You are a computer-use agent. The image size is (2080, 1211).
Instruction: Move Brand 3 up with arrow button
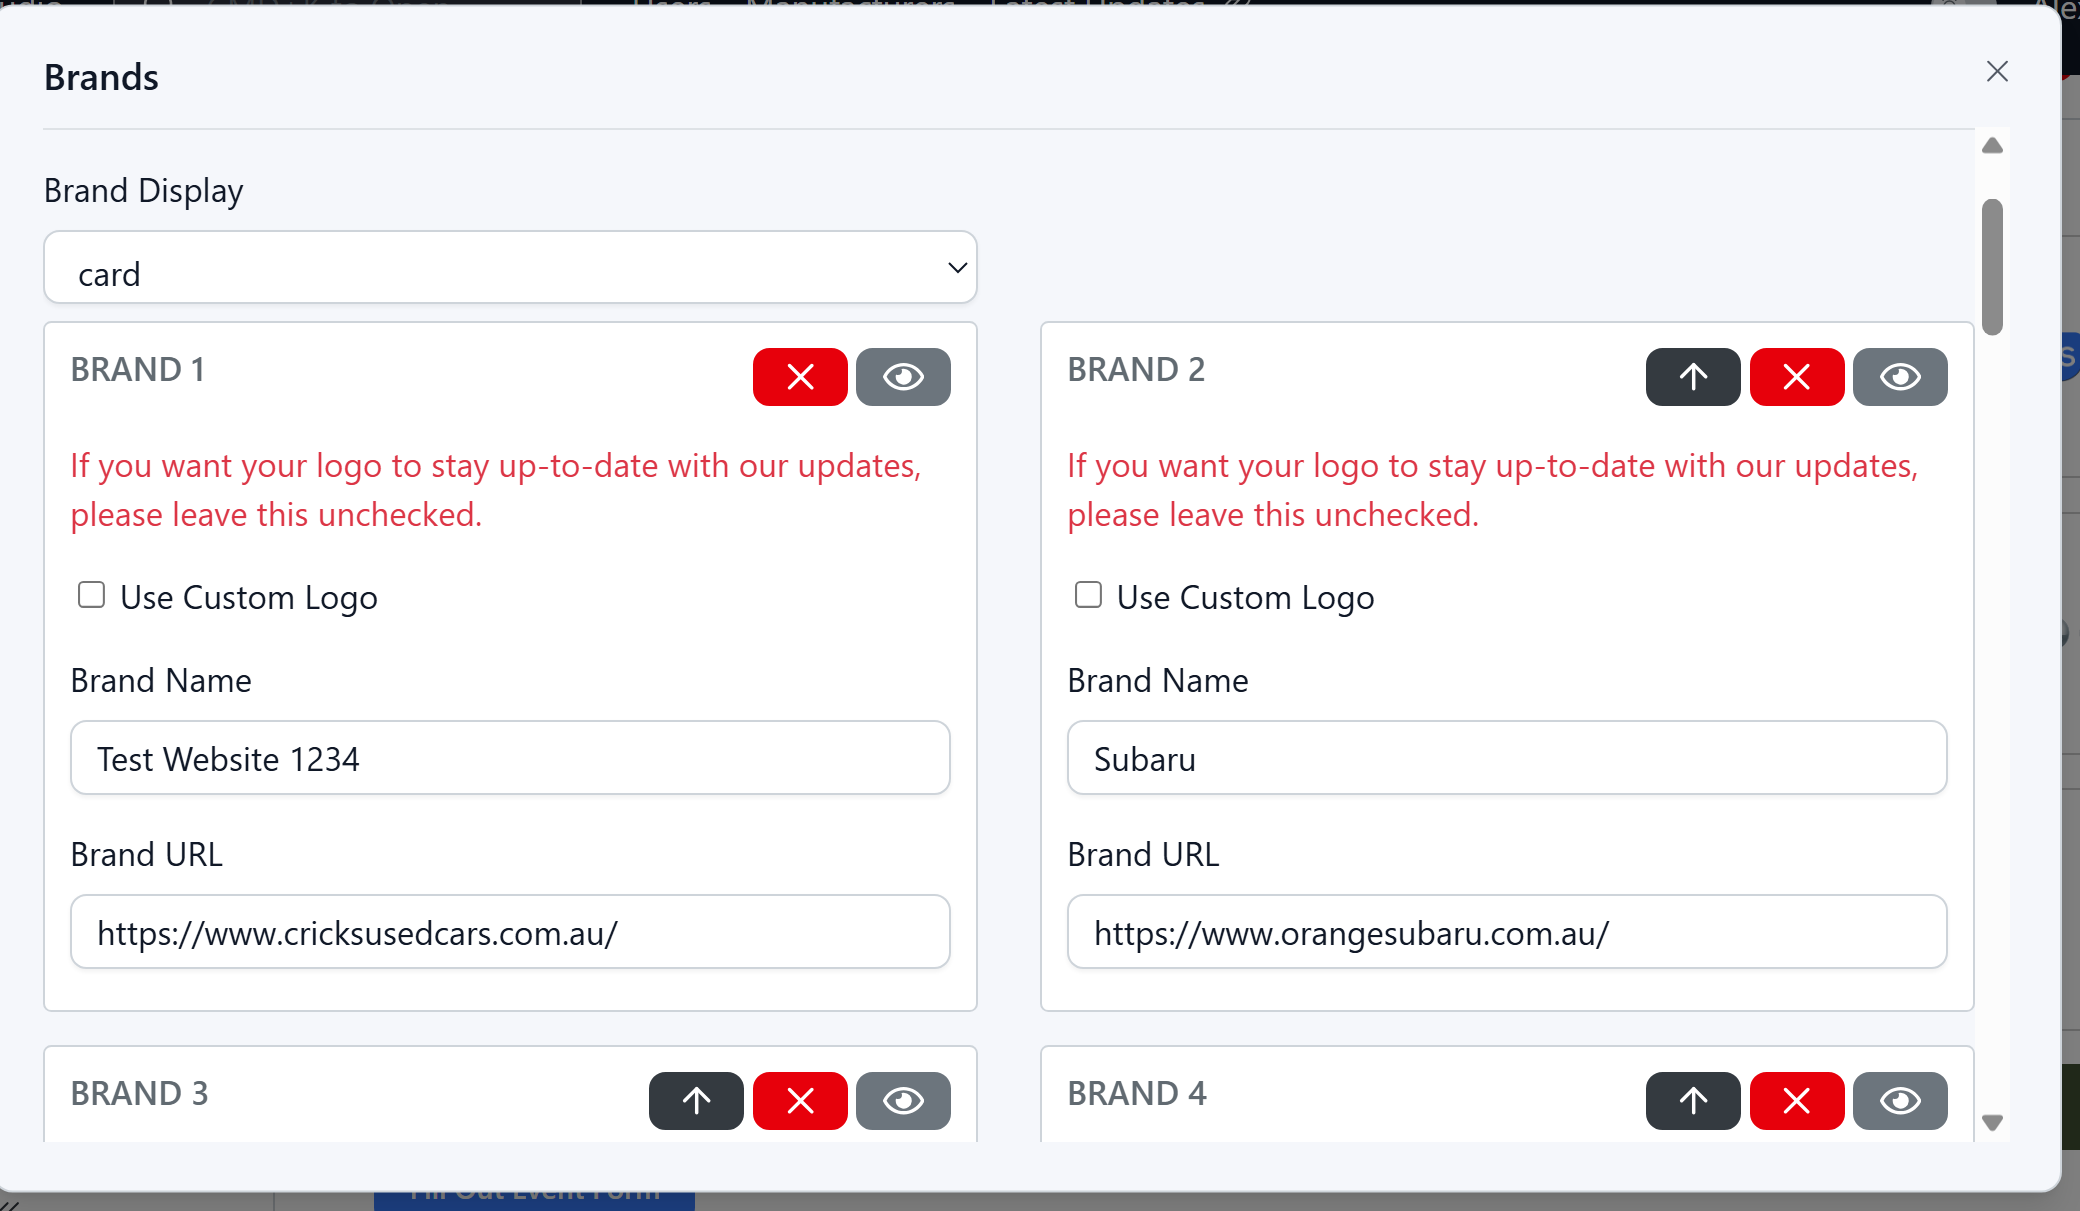696,1101
